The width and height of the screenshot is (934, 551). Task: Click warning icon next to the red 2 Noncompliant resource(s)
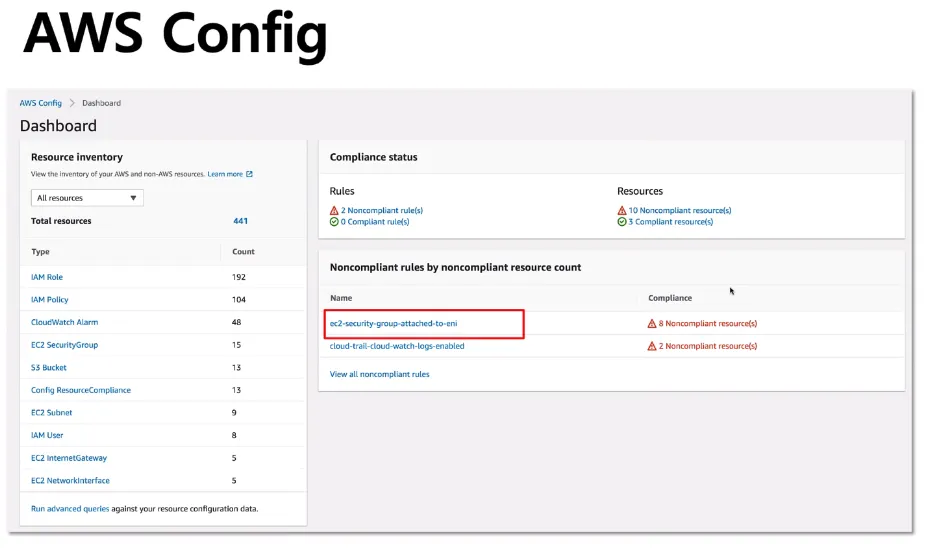(652, 346)
